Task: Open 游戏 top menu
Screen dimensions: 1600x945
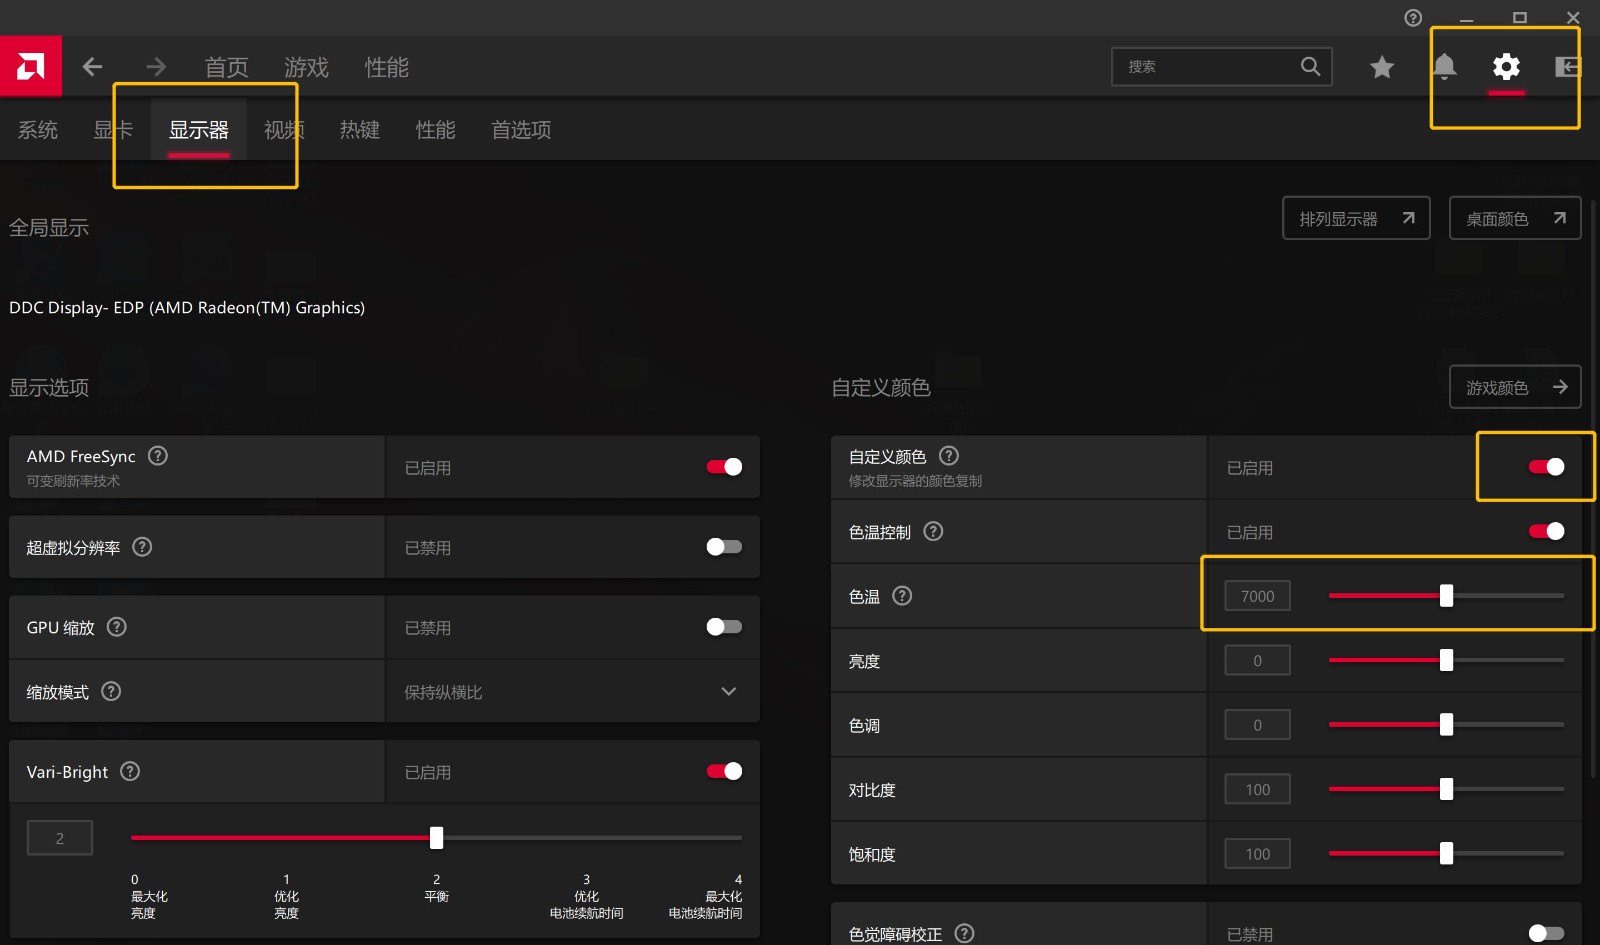Action: coord(306,67)
